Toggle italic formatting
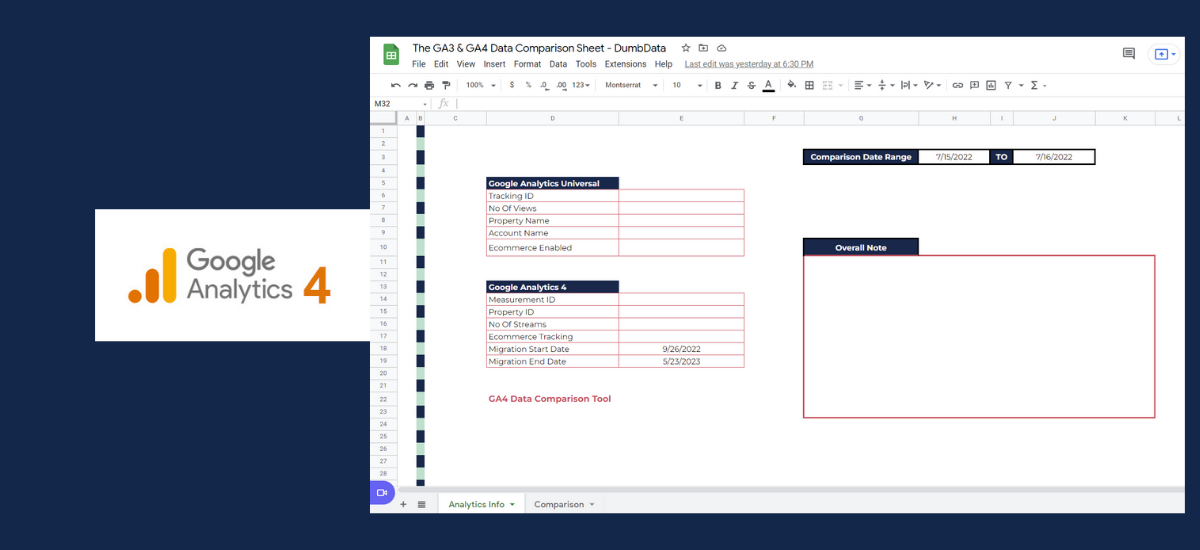The height and width of the screenshot is (550, 1200). 734,85
